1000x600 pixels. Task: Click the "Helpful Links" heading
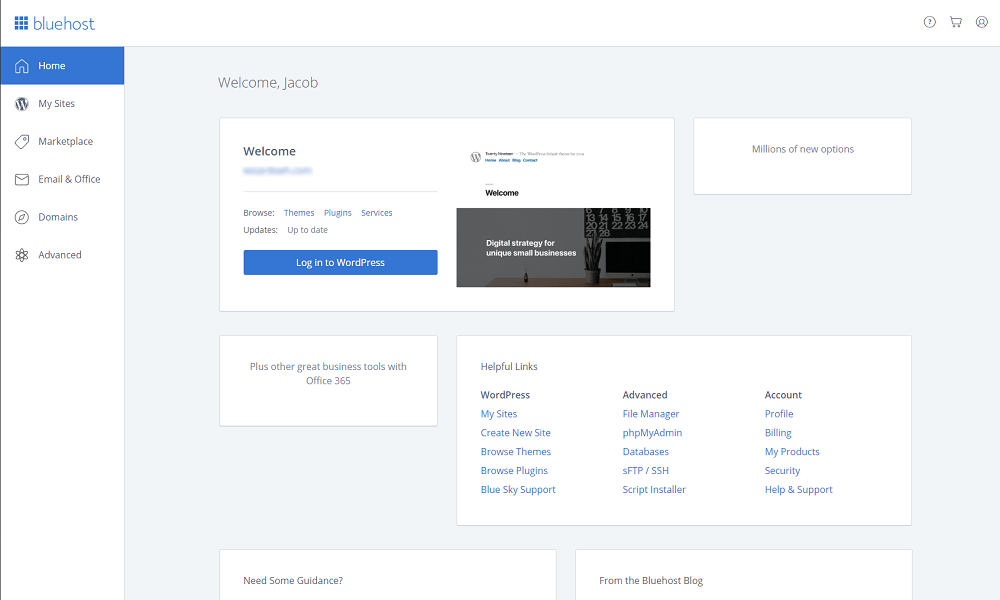[509, 367]
